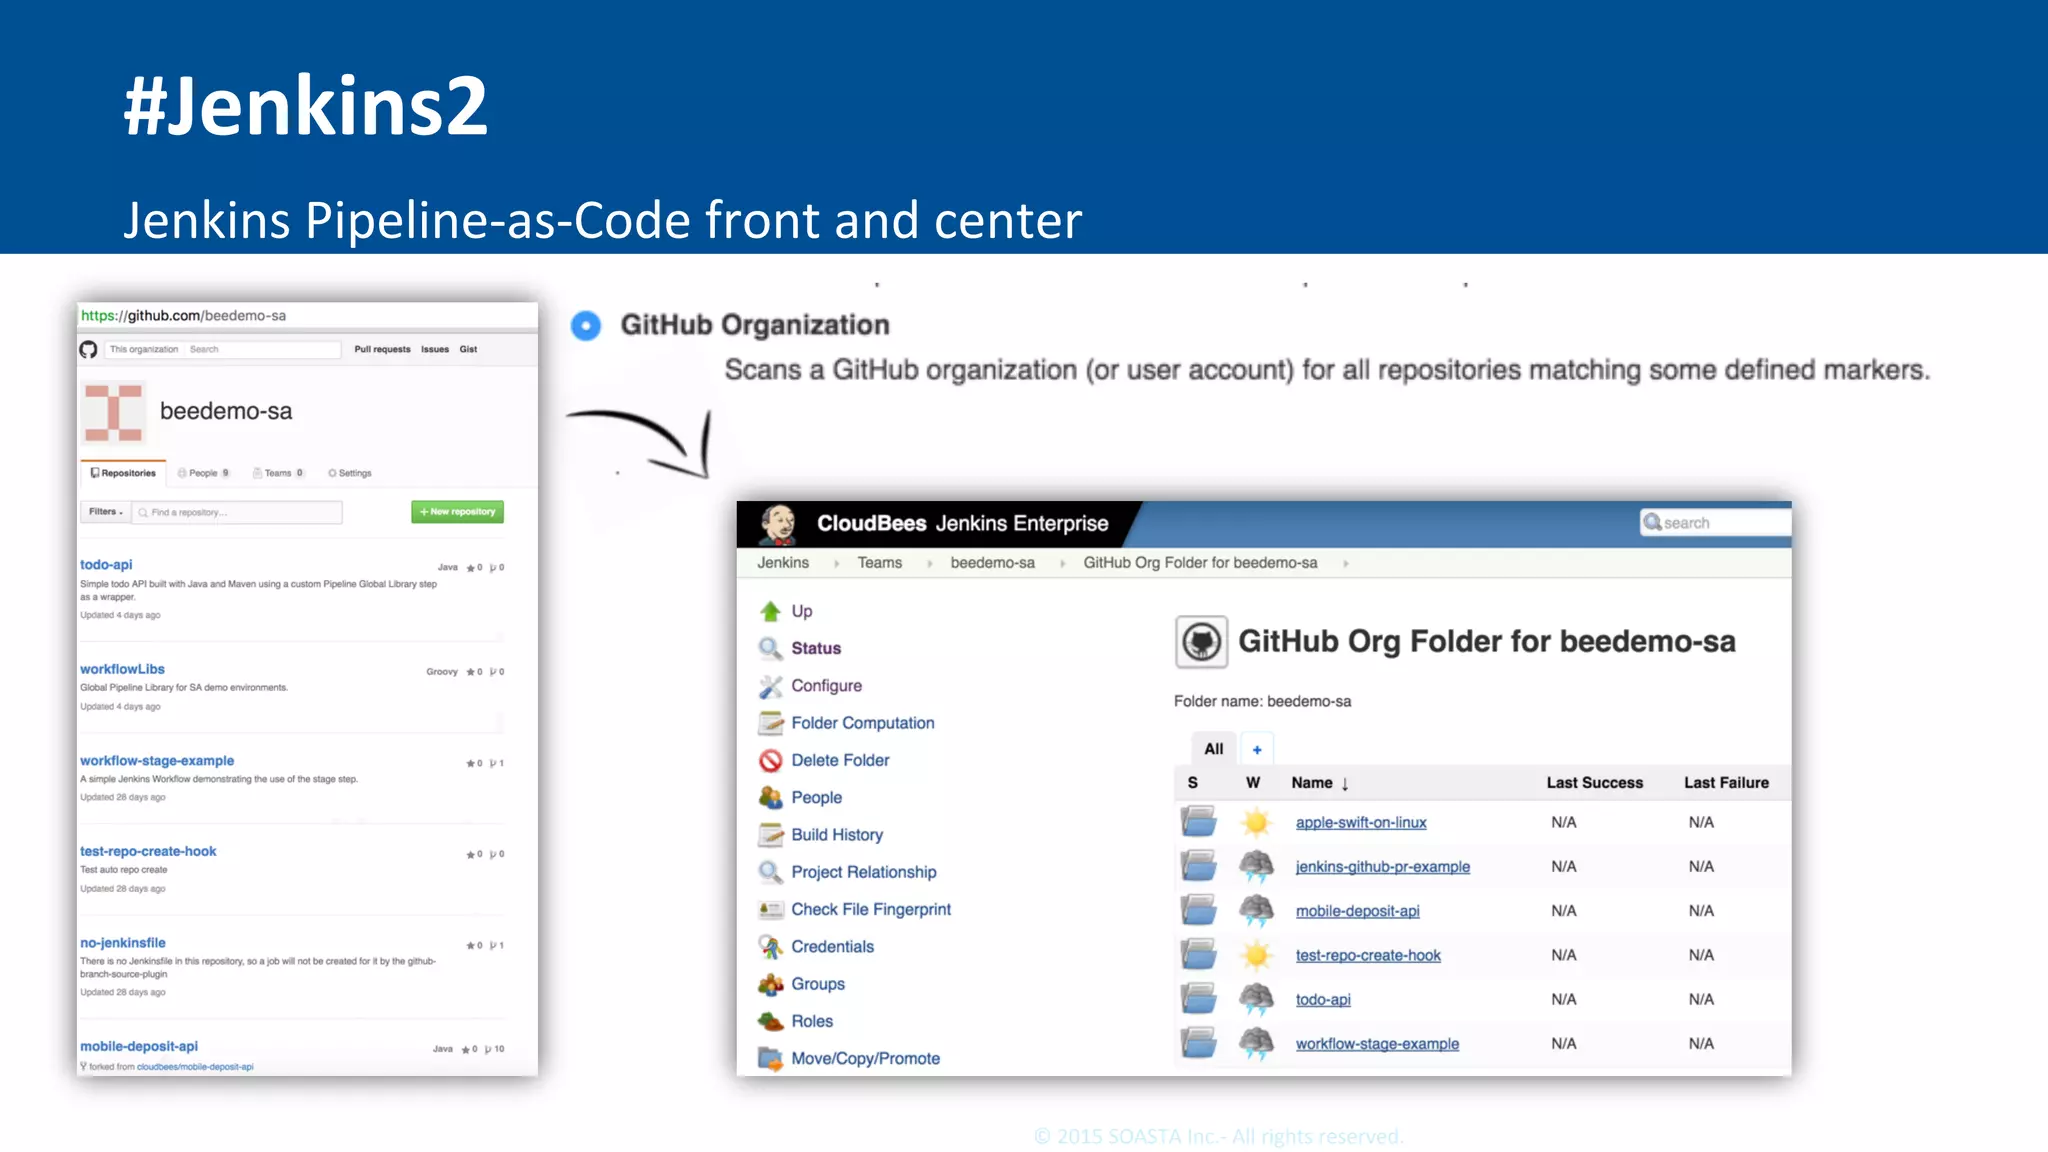Click the Jenkins butler logo
The image size is (2048, 1152).
pos(778,524)
